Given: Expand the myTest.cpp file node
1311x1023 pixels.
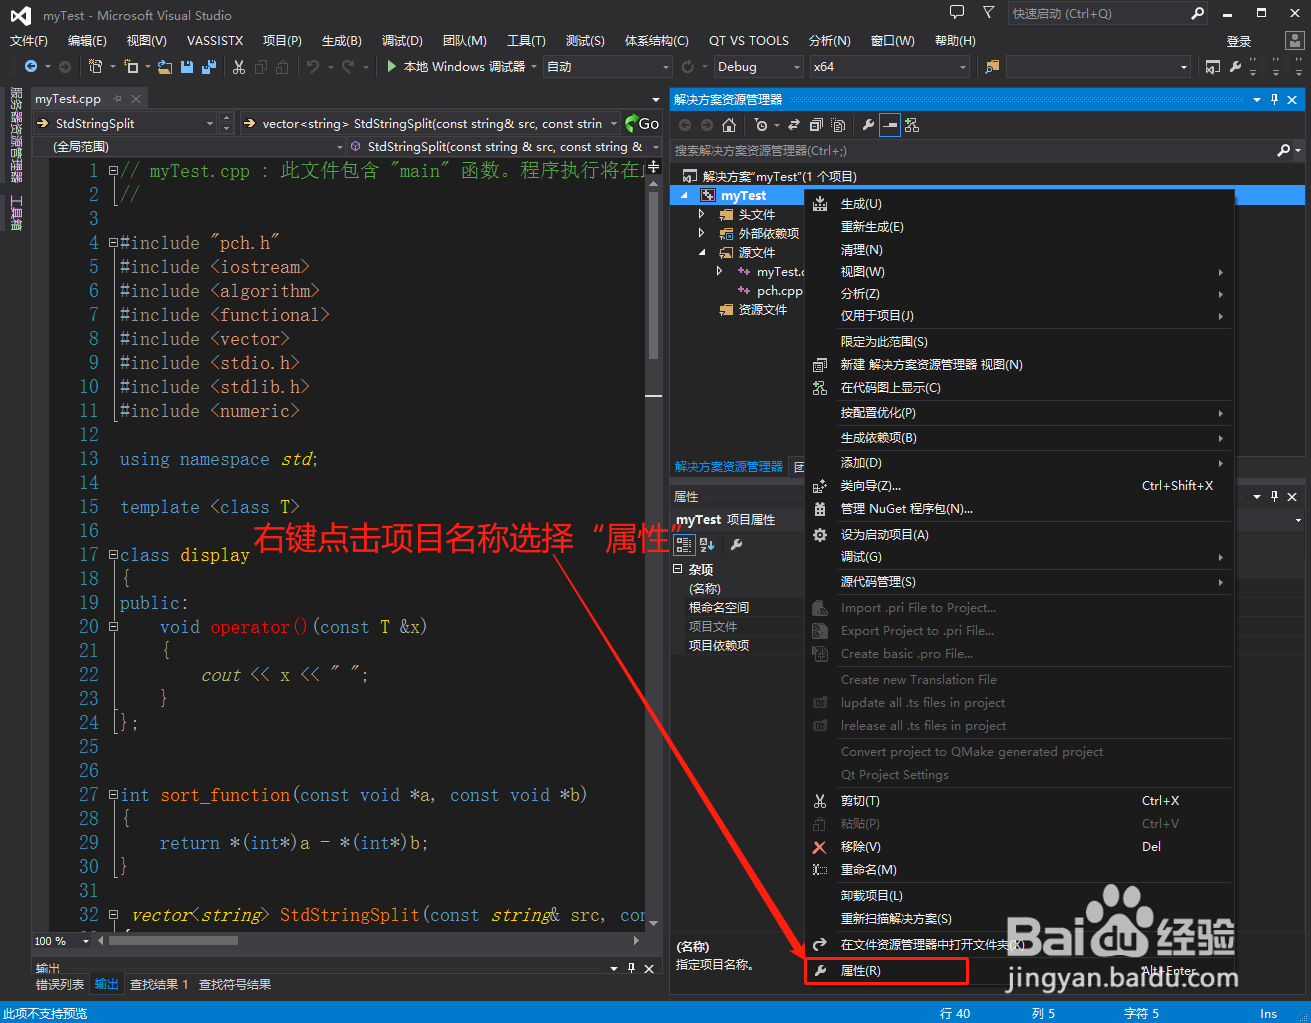Looking at the screenshot, I should [719, 271].
